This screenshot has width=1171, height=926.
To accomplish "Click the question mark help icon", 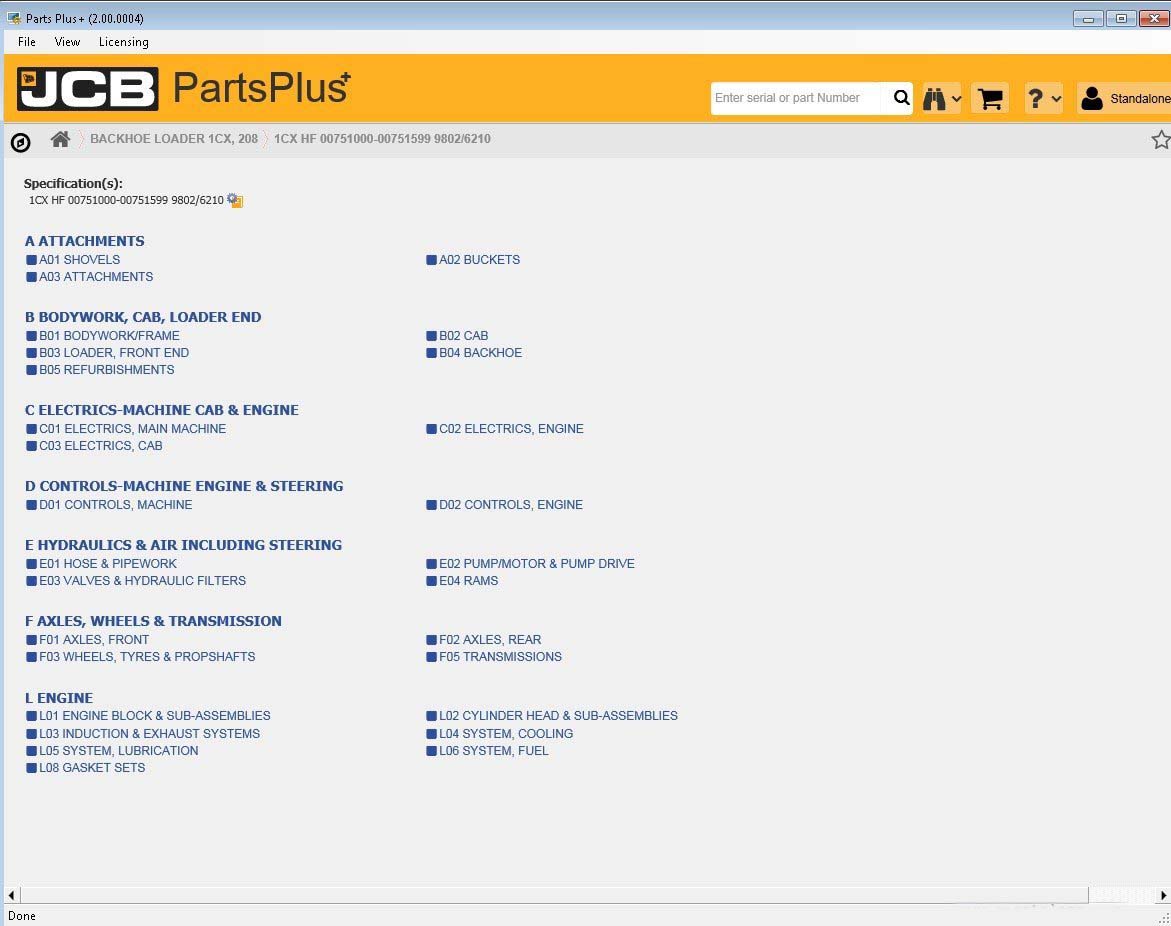I will pyautogui.click(x=1035, y=98).
